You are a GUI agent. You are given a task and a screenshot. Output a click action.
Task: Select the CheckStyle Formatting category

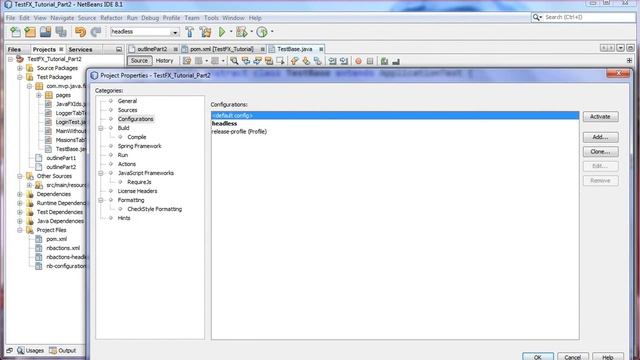154,209
